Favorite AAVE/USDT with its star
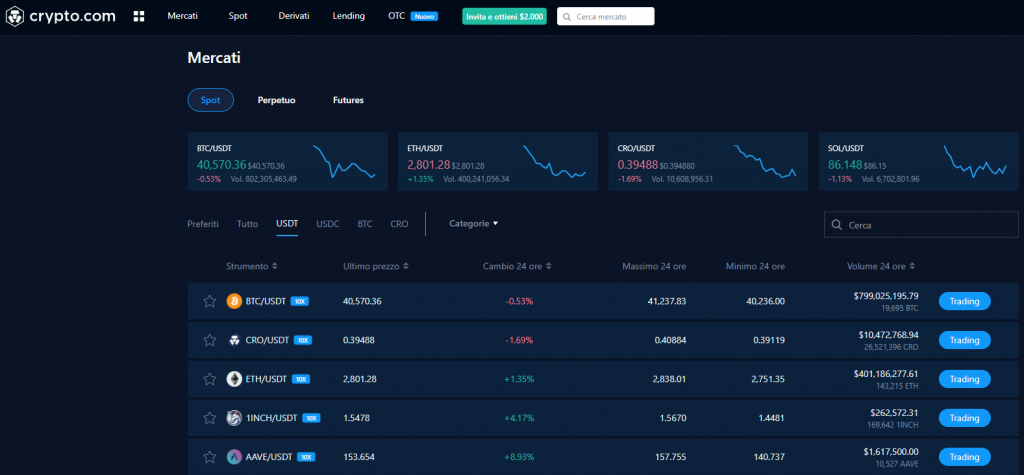Viewport: 1024px width, 475px height. point(210,457)
